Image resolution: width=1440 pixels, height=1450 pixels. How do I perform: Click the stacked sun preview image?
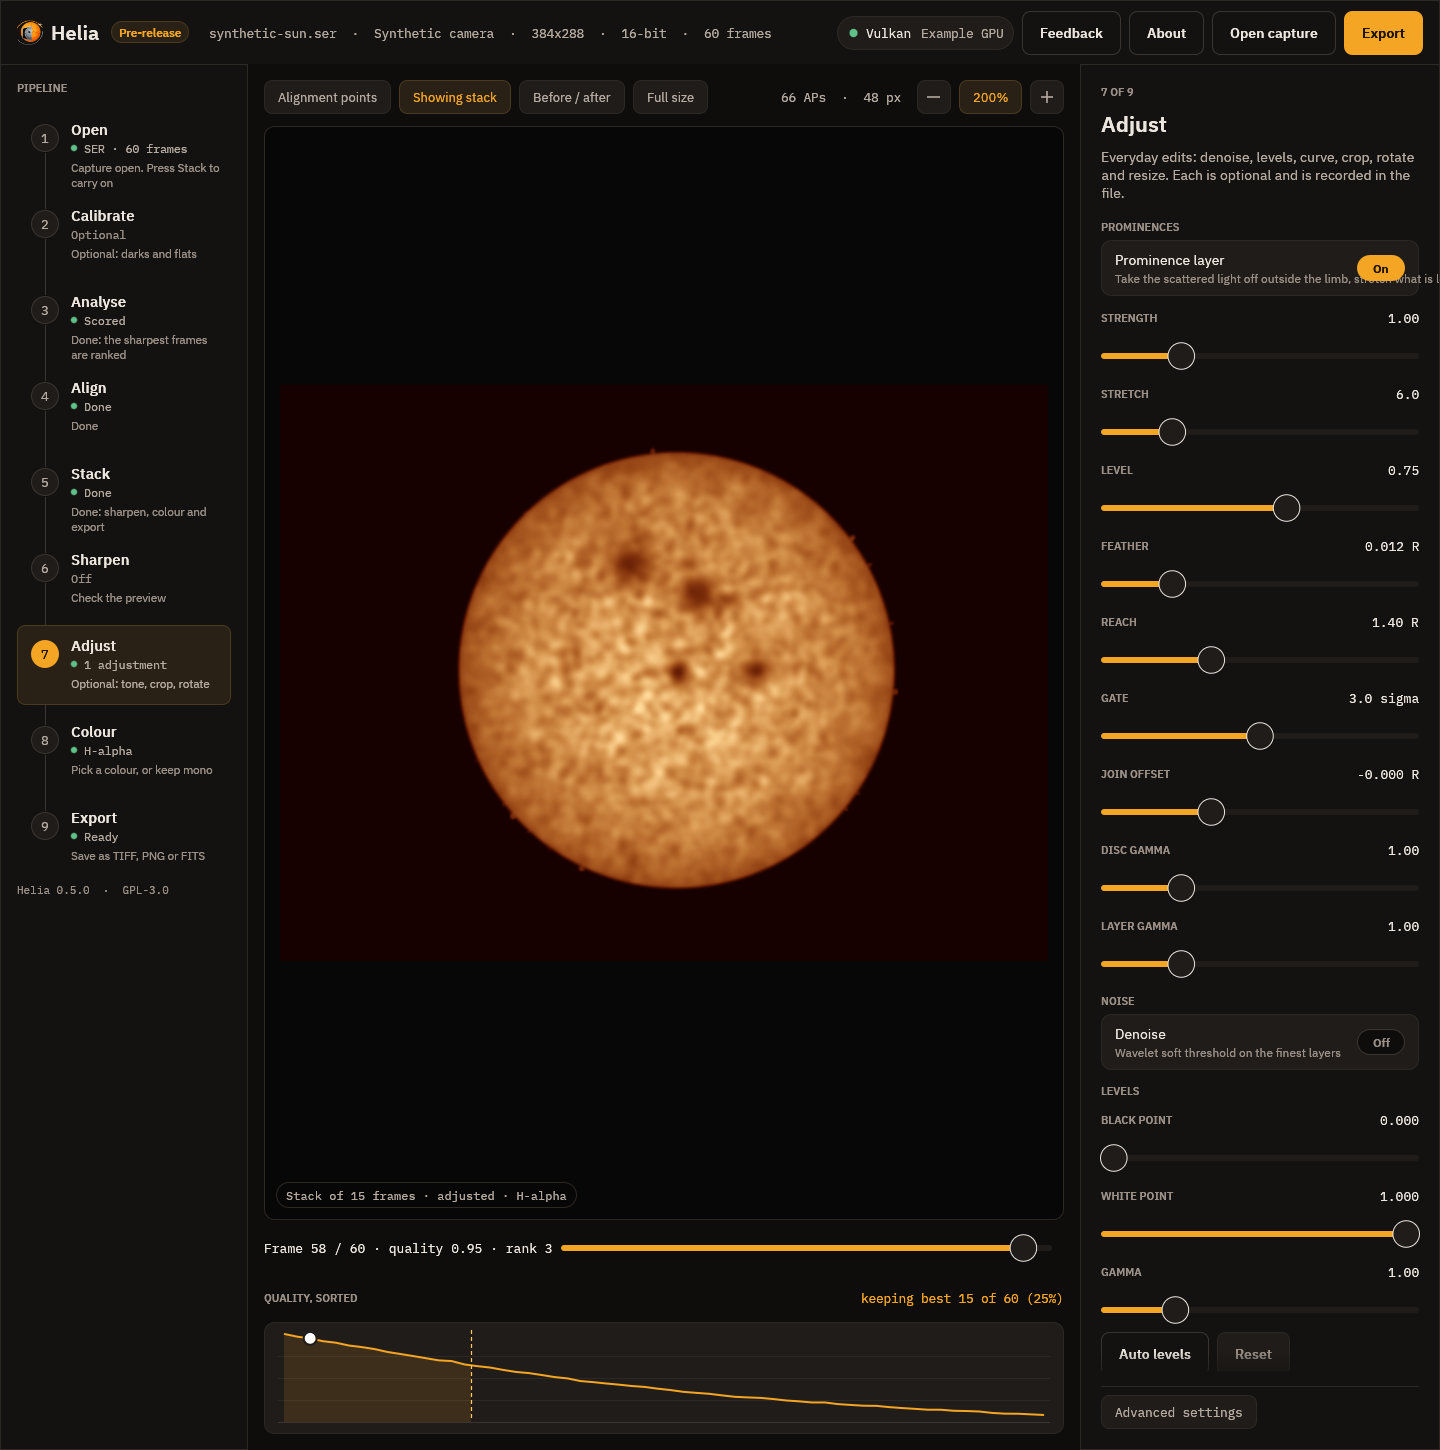pyautogui.click(x=664, y=674)
